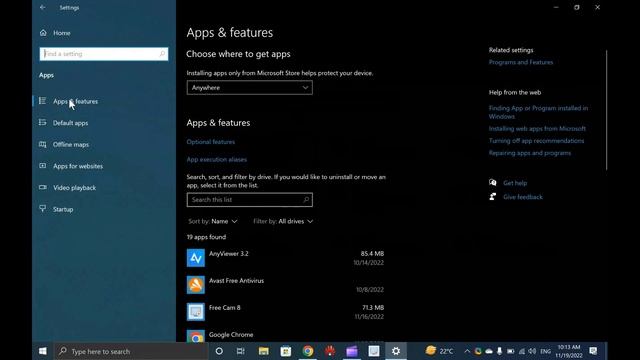Viewport: 640px width, 360px height.
Task: Click the Video playback camera icon
Action: pyautogui.click(x=42, y=187)
